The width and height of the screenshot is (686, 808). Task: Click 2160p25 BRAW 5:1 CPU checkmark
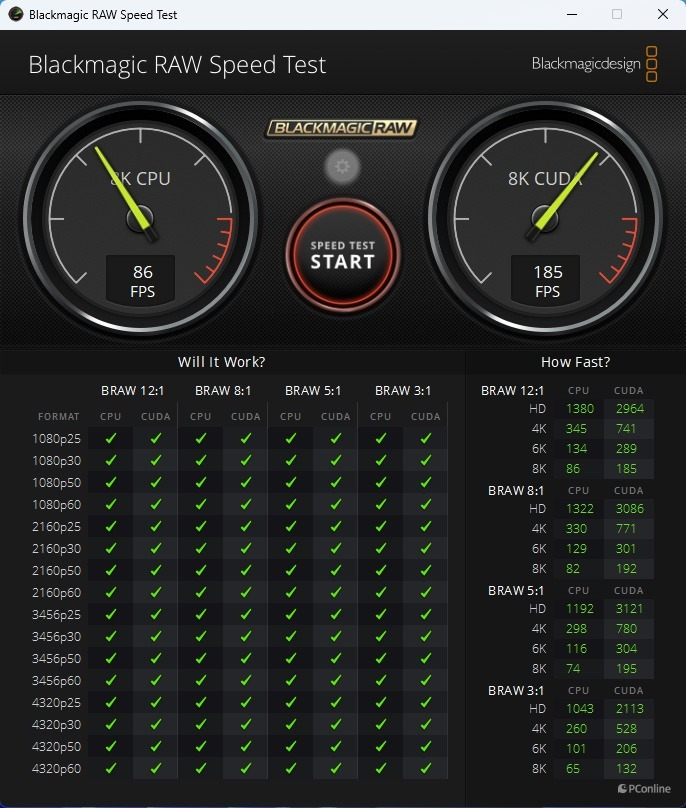291,527
